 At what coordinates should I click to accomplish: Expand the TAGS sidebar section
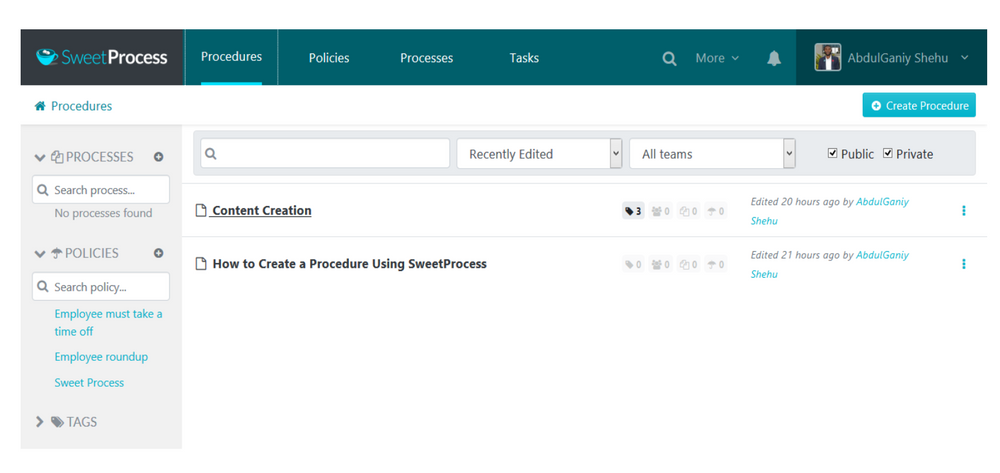(40, 422)
